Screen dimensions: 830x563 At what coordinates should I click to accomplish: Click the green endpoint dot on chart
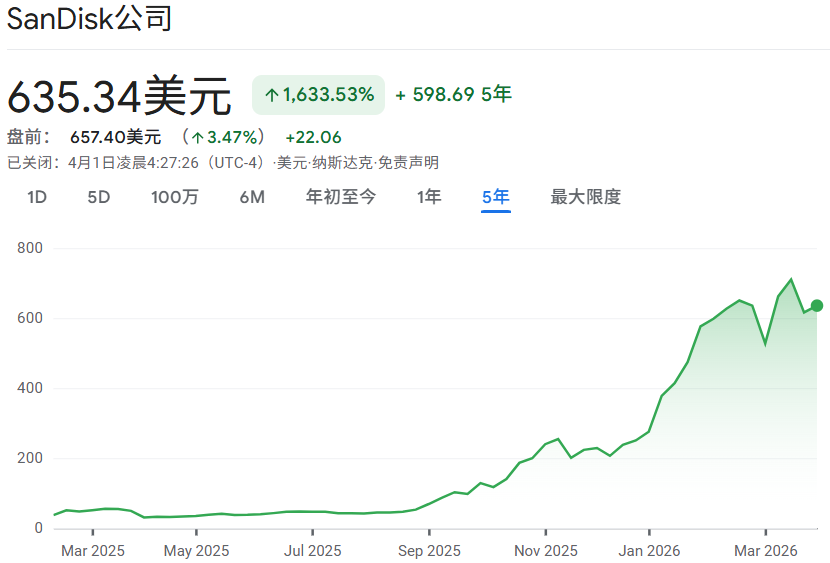(x=817, y=305)
